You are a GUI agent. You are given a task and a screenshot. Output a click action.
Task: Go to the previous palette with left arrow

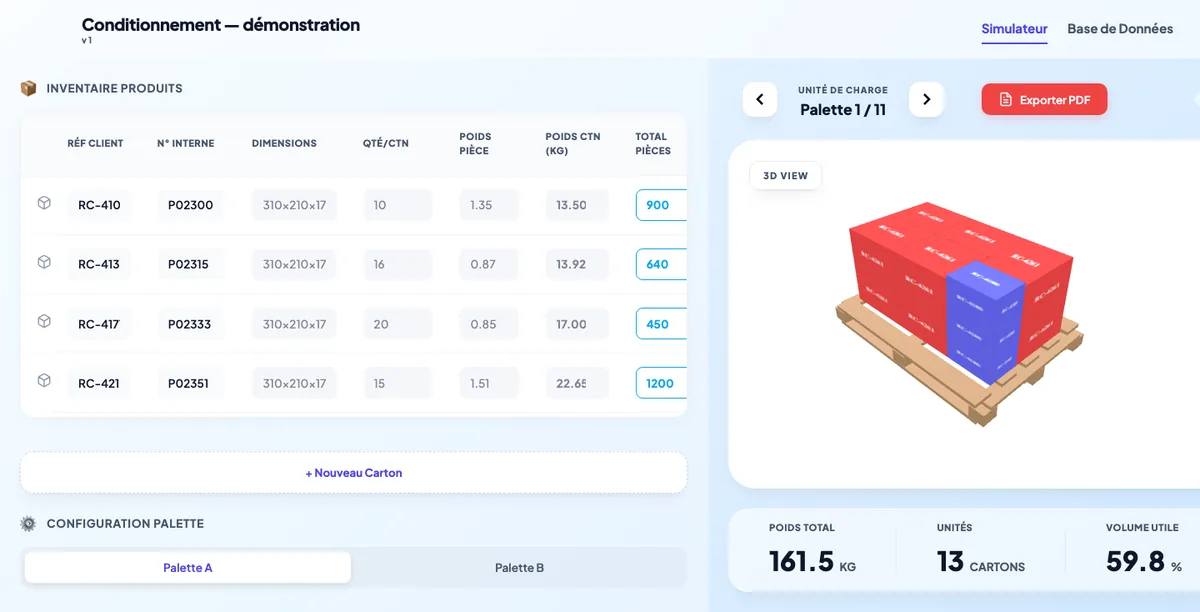tap(760, 100)
